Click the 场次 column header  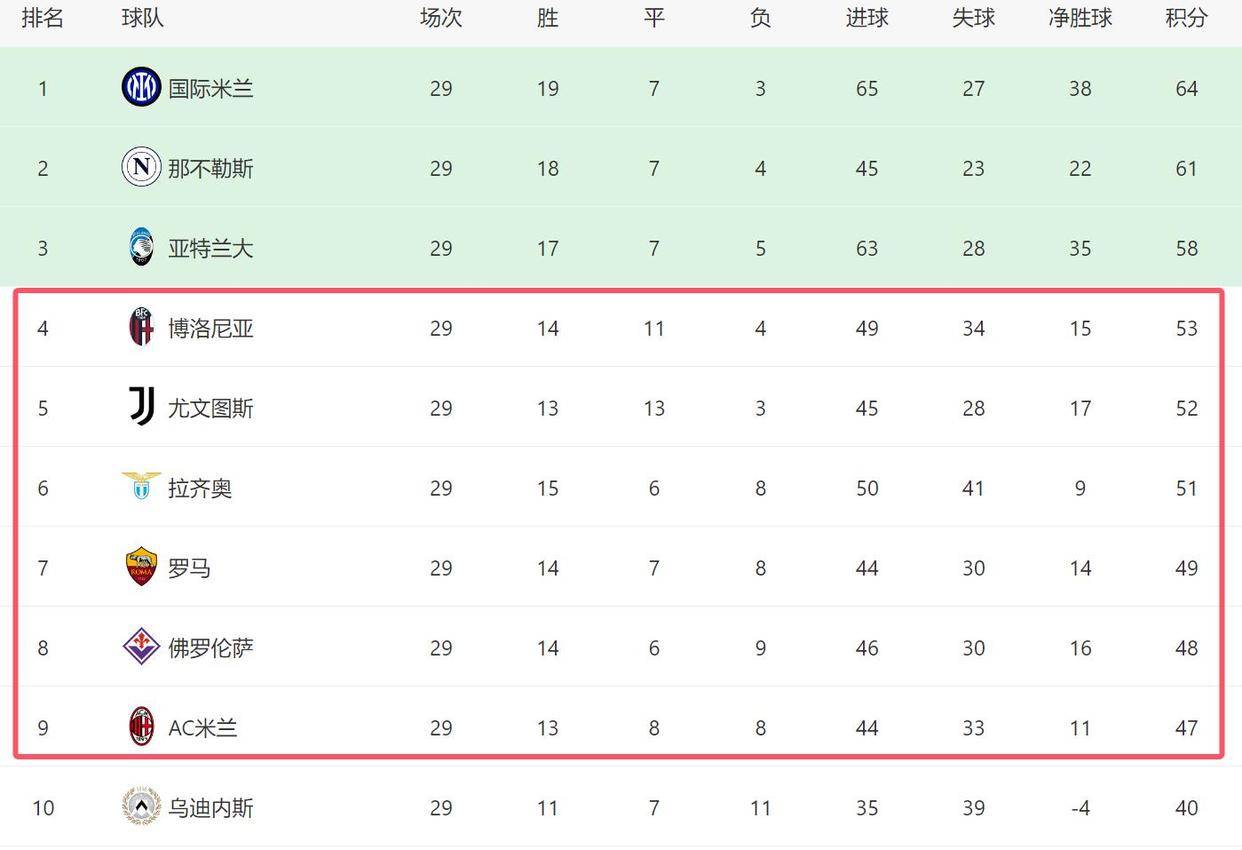point(441,17)
